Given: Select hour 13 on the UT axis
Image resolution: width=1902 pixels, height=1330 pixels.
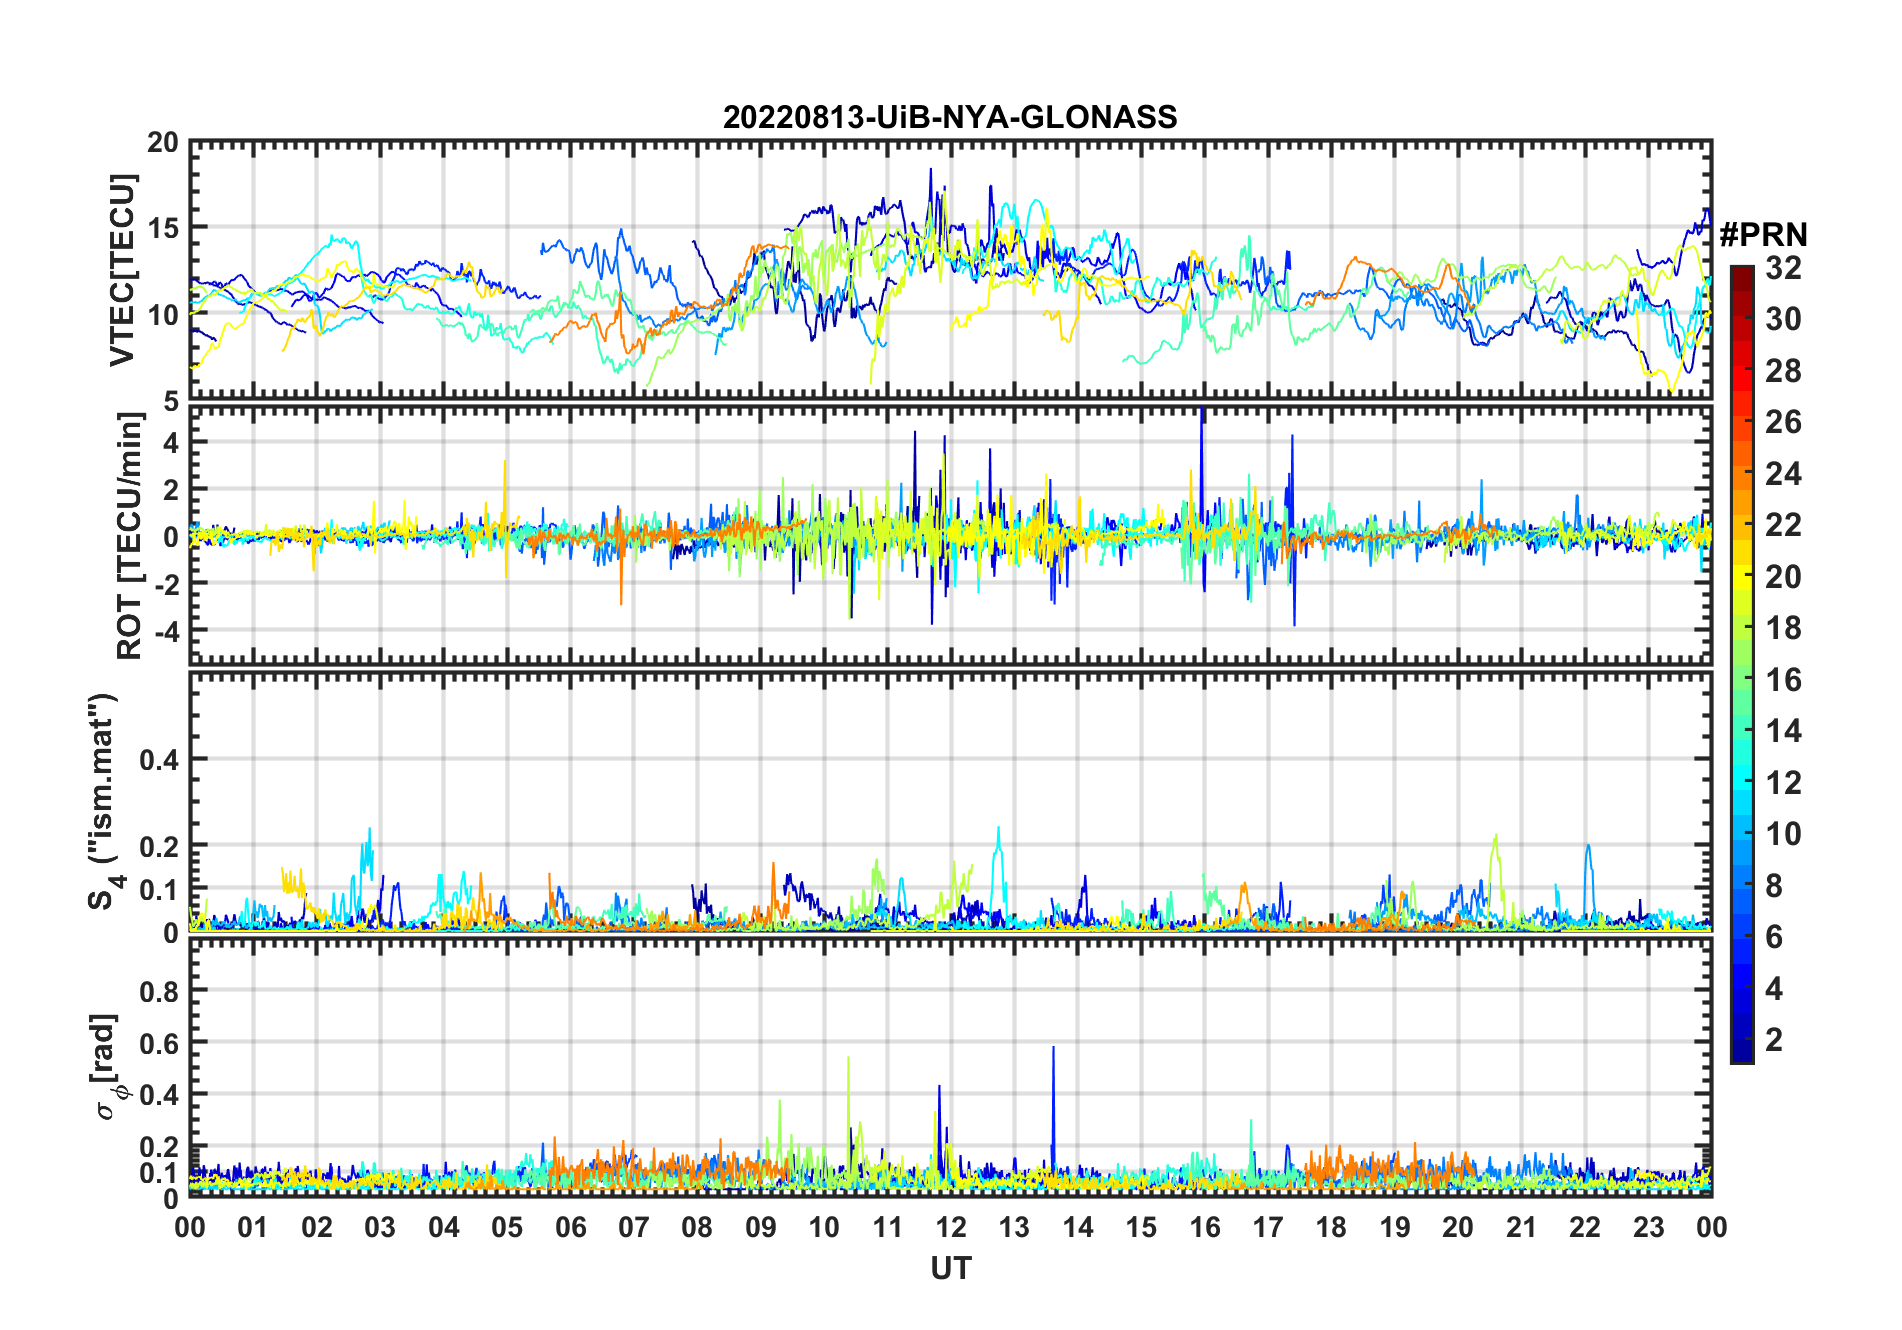Looking at the screenshot, I should click(1014, 1227).
